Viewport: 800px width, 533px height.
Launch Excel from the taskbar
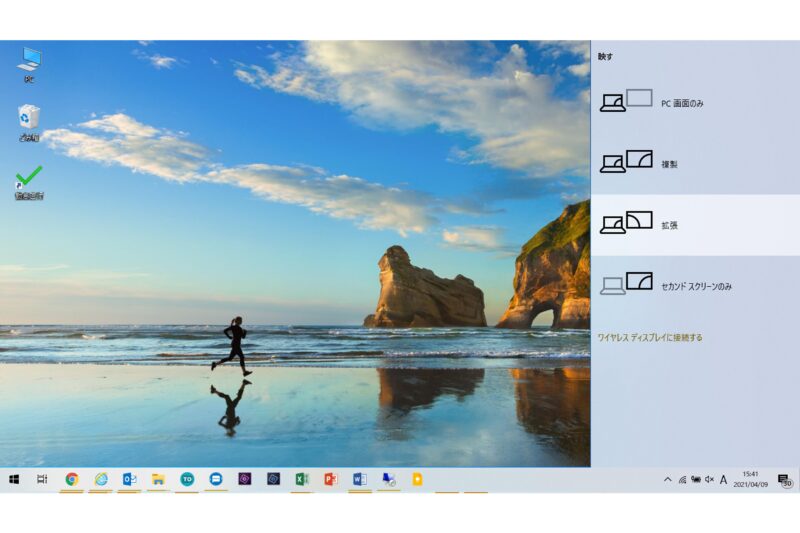[302, 480]
